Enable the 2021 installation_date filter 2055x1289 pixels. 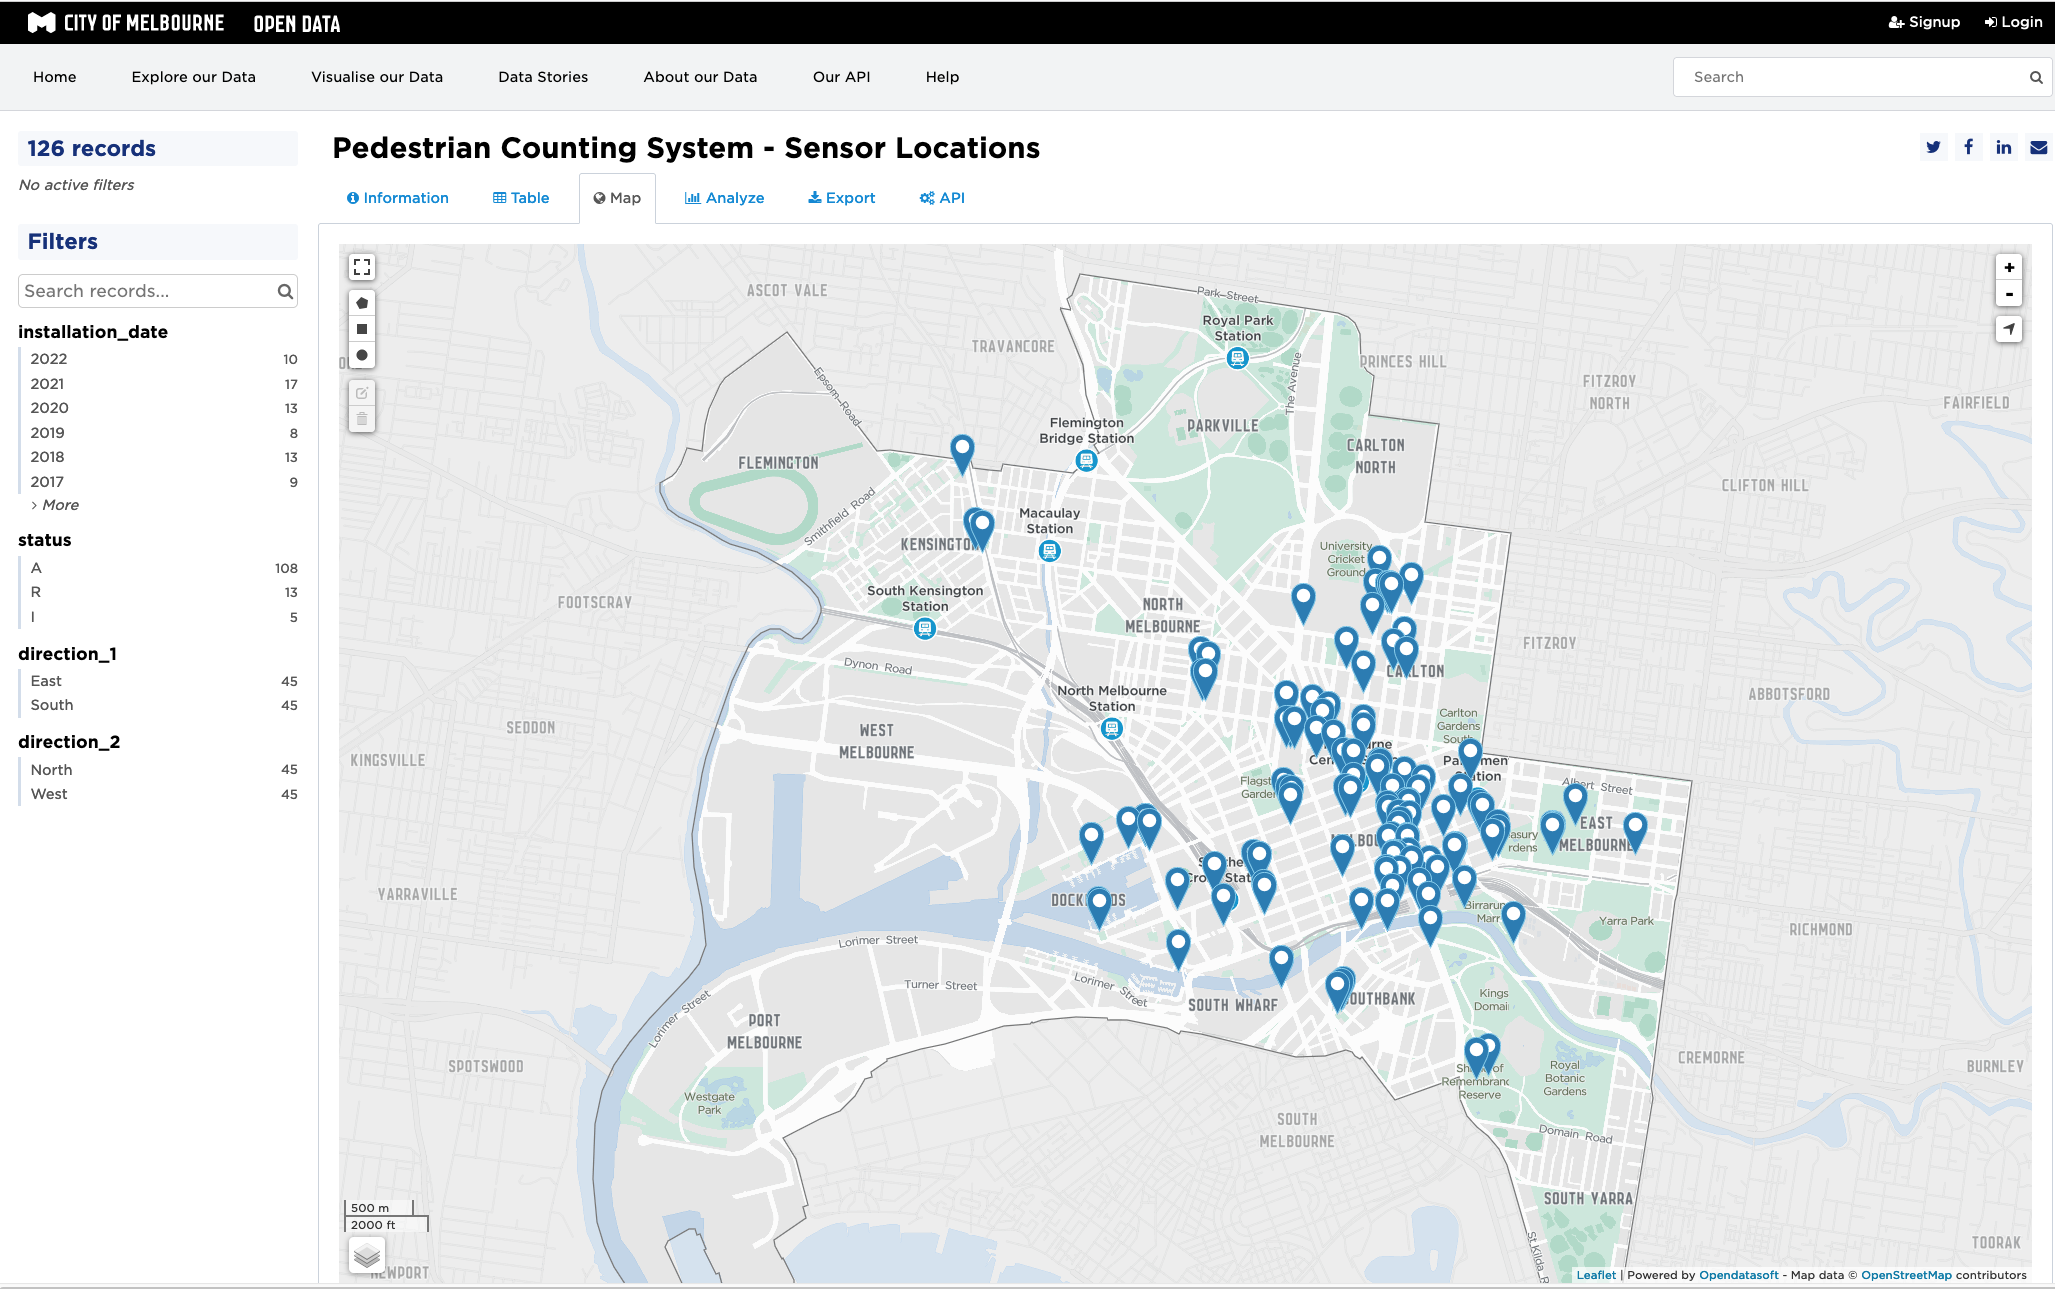47,383
